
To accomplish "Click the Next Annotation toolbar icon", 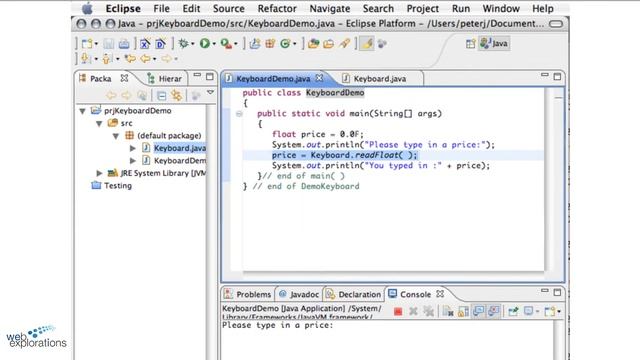I will pos(86,59).
